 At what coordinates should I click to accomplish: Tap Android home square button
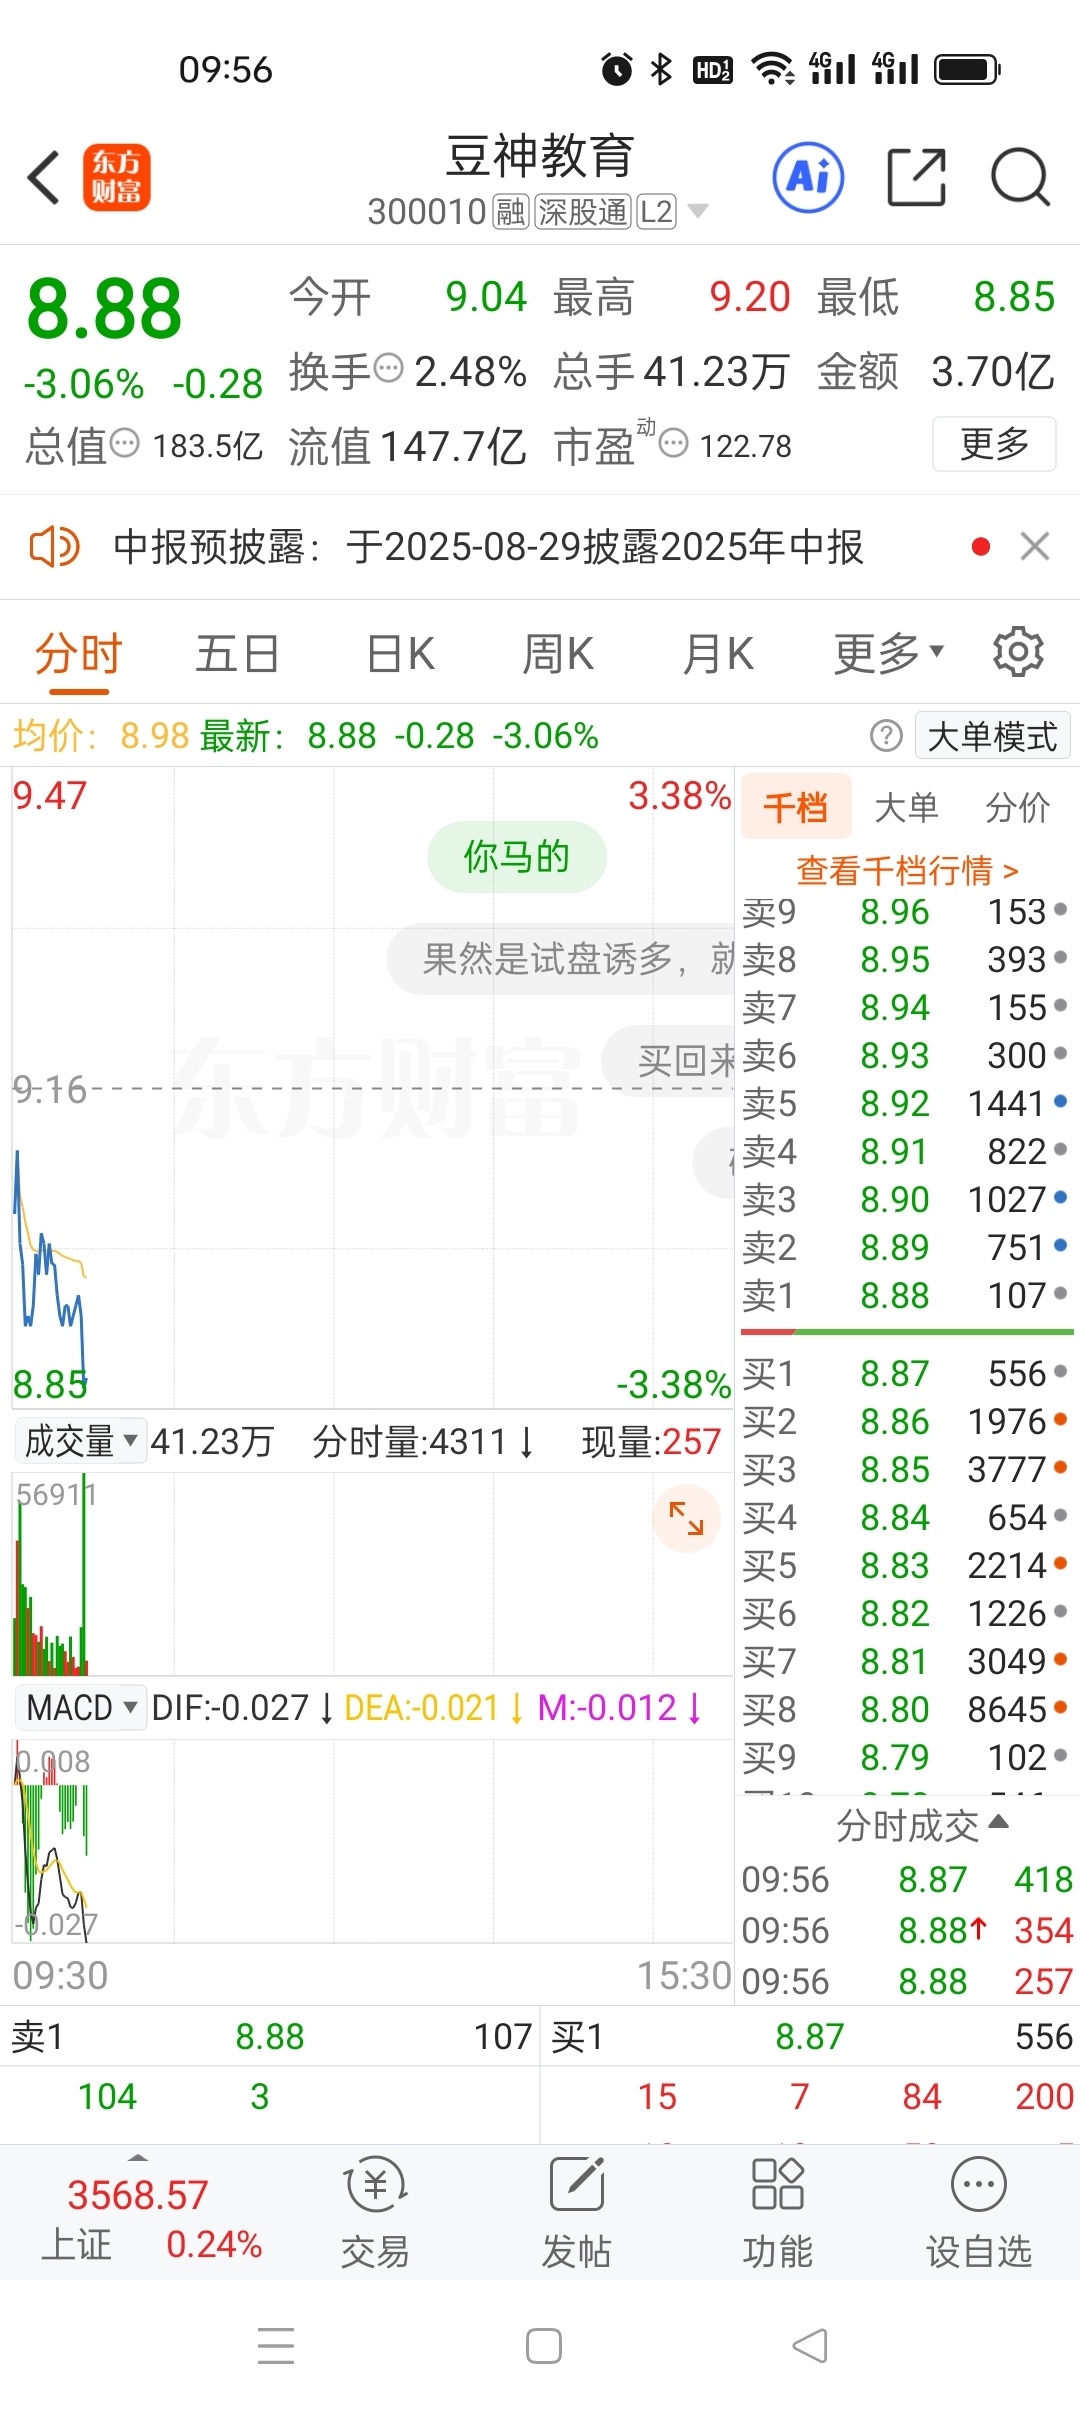pos(544,2346)
